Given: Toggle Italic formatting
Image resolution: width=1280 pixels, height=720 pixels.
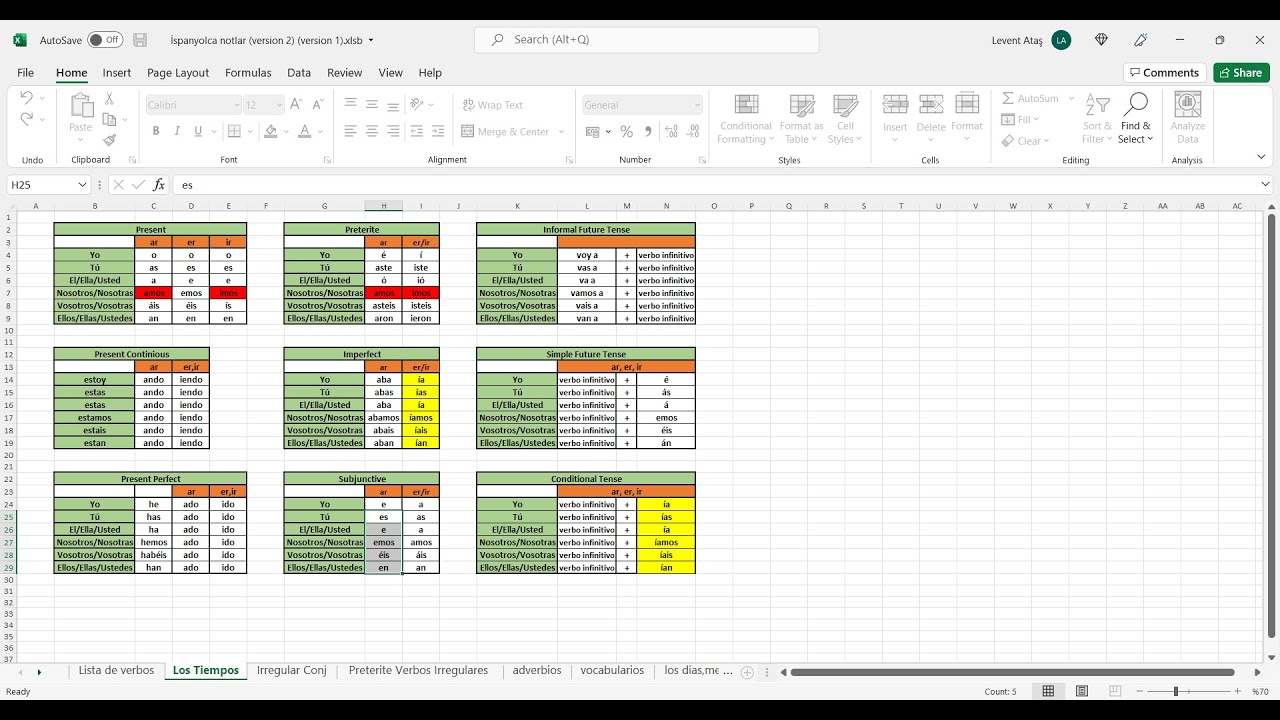Looking at the screenshot, I should tap(177, 131).
